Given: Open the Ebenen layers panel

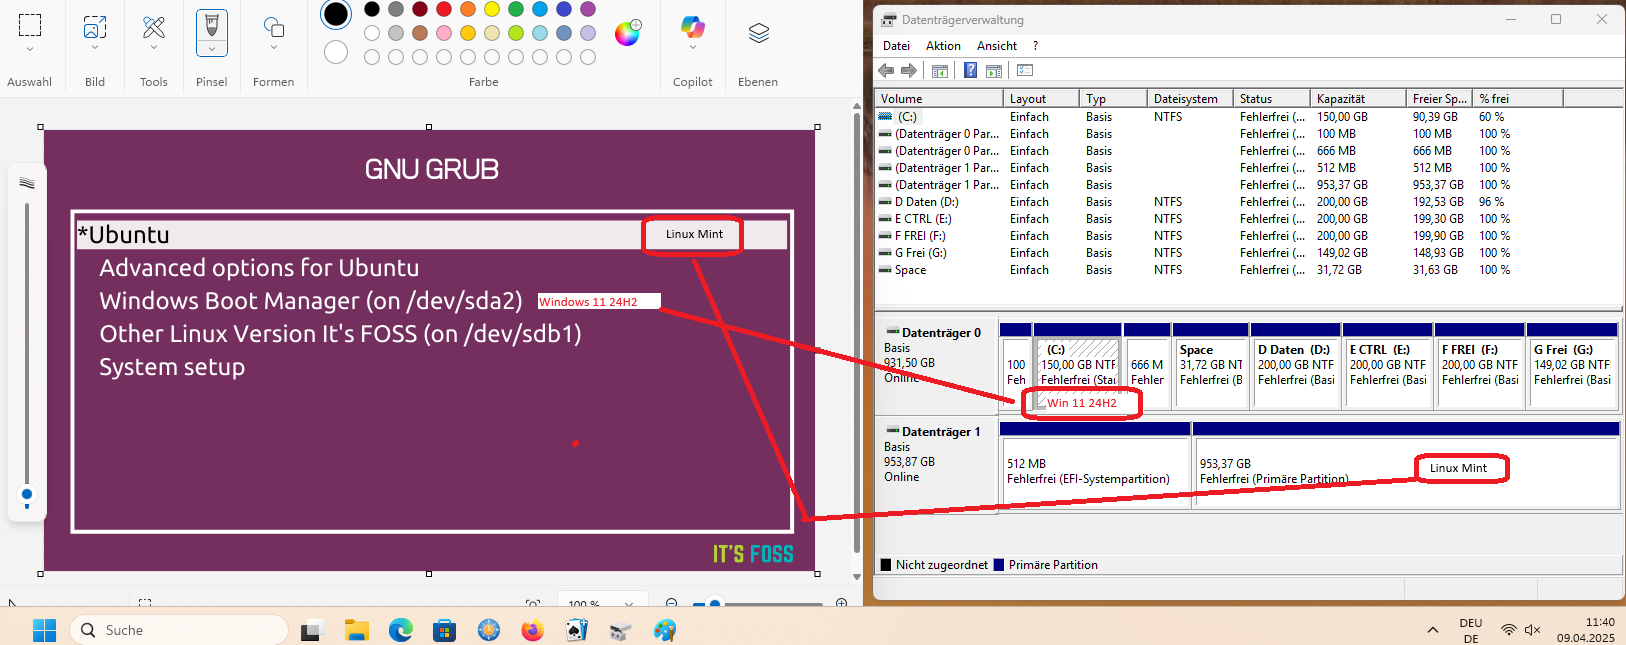Looking at the screenshot, I should (758, 33).
